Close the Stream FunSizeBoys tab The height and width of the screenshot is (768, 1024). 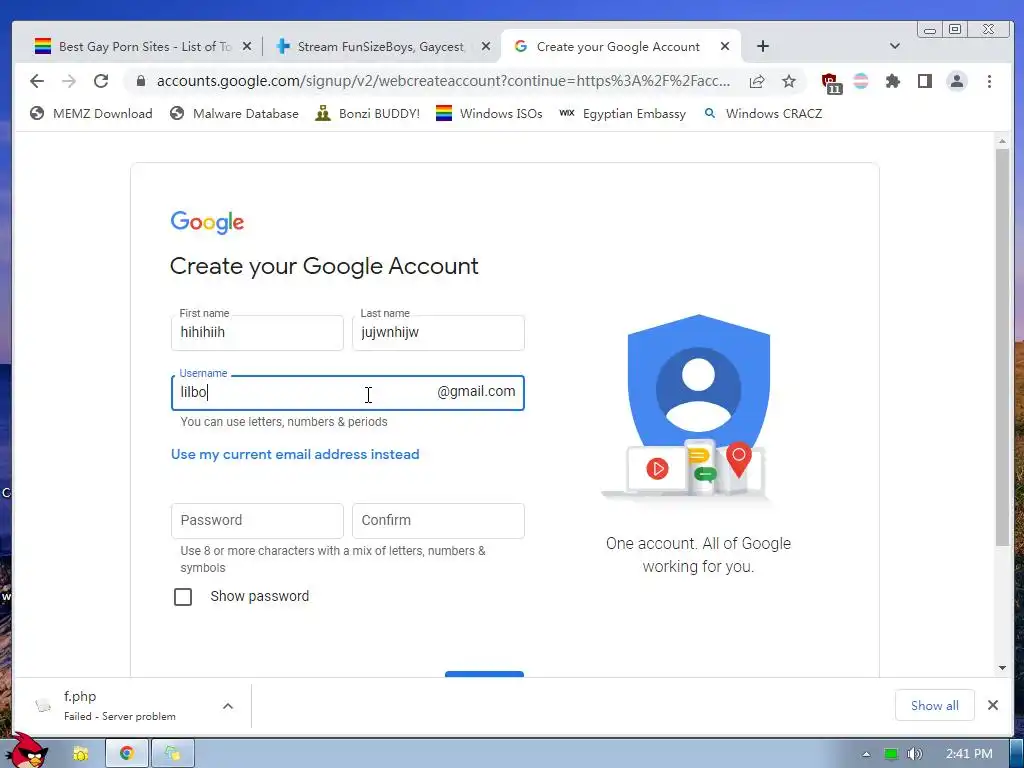point(486,46)
